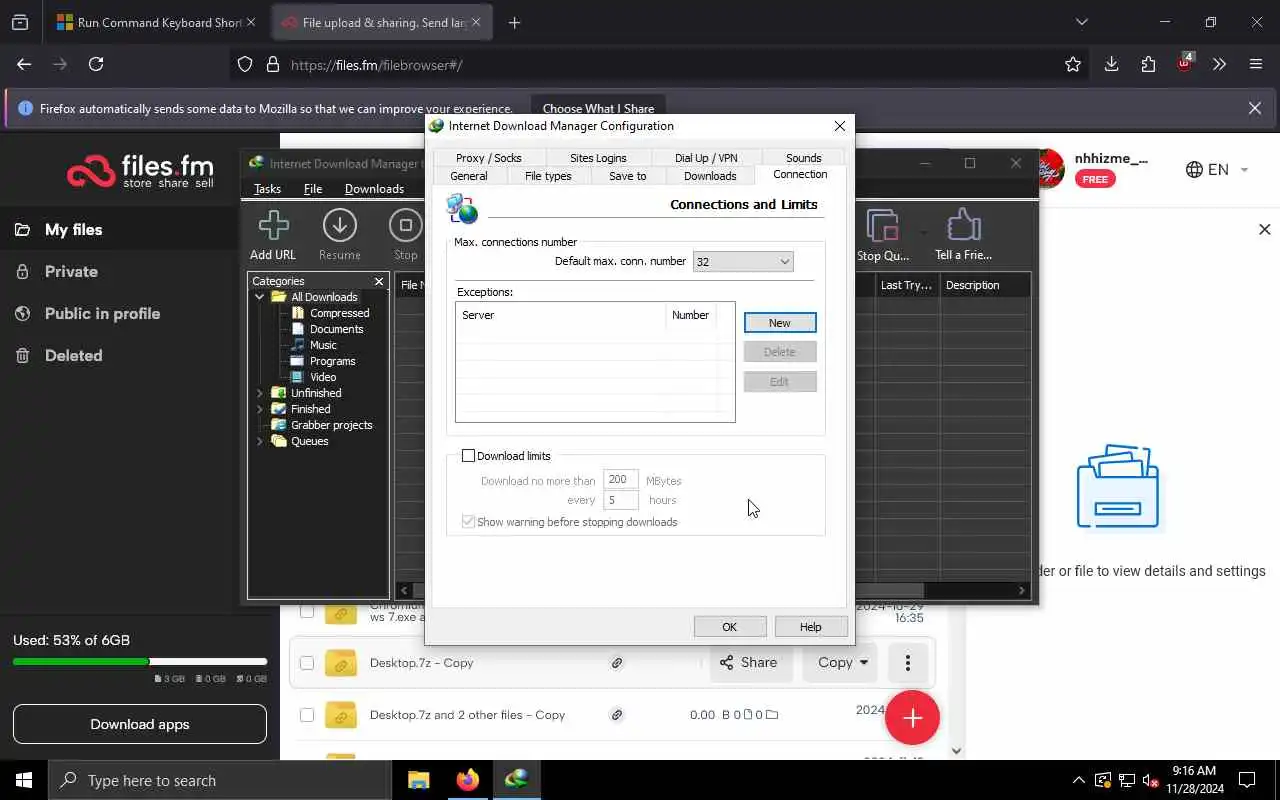Open the Copy dropdown for Desktop.7z - Copy
The image size is (1280, 800).
click(842, 662)
